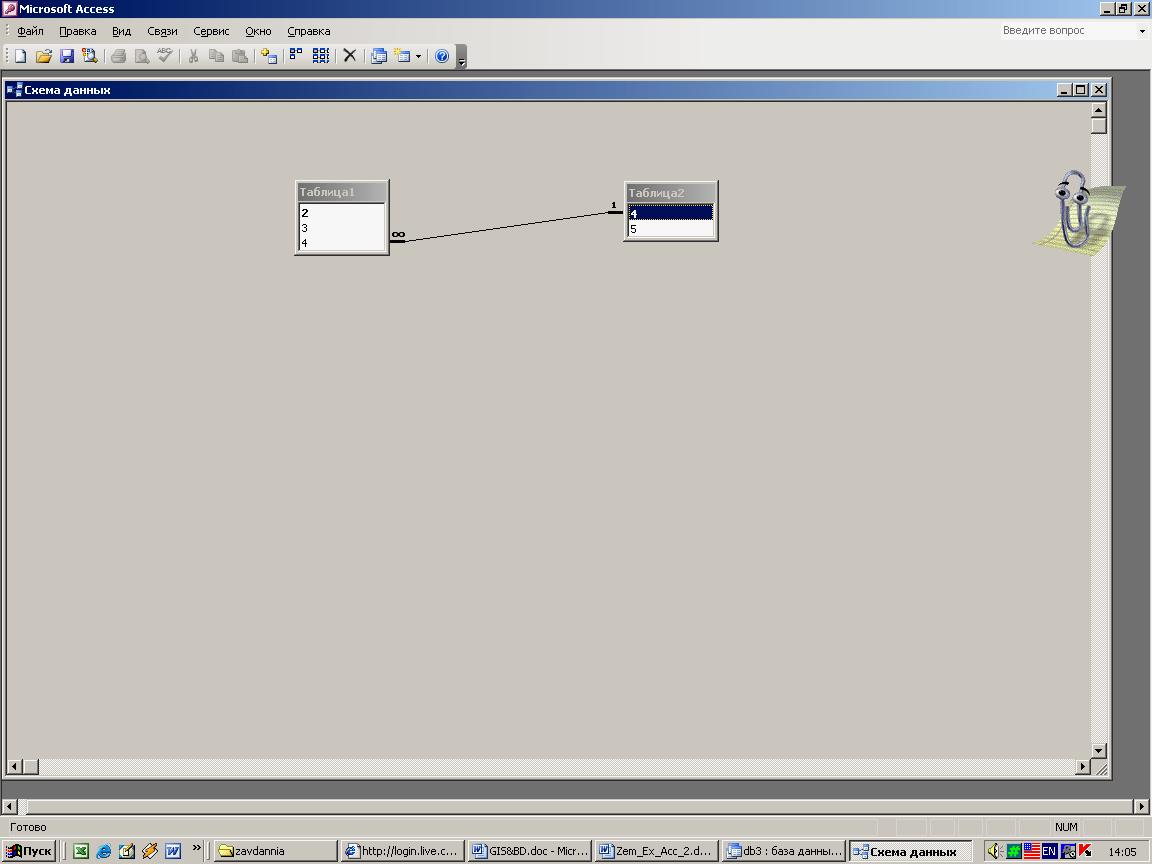Click the Print Preview toolbar icon
Viewport: 1152px width, 864px height.
[141, 56]
